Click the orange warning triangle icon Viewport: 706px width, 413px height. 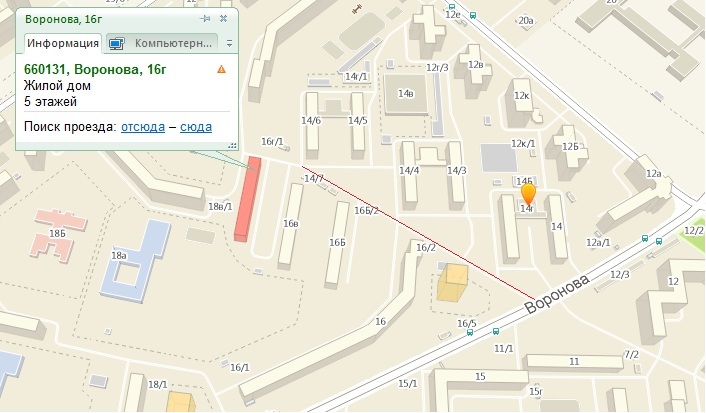pos(221,69)
